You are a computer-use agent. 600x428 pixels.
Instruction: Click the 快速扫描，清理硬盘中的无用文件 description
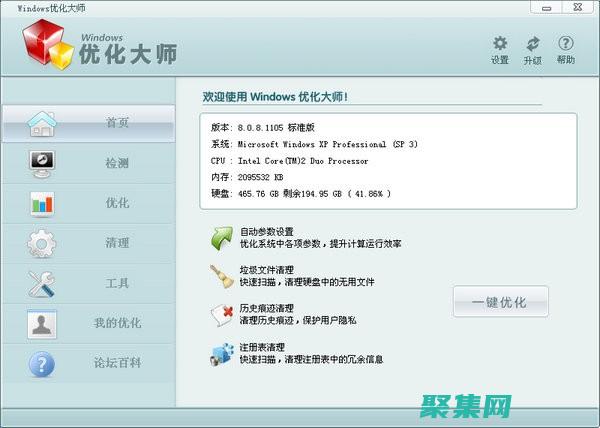[307, 282]
